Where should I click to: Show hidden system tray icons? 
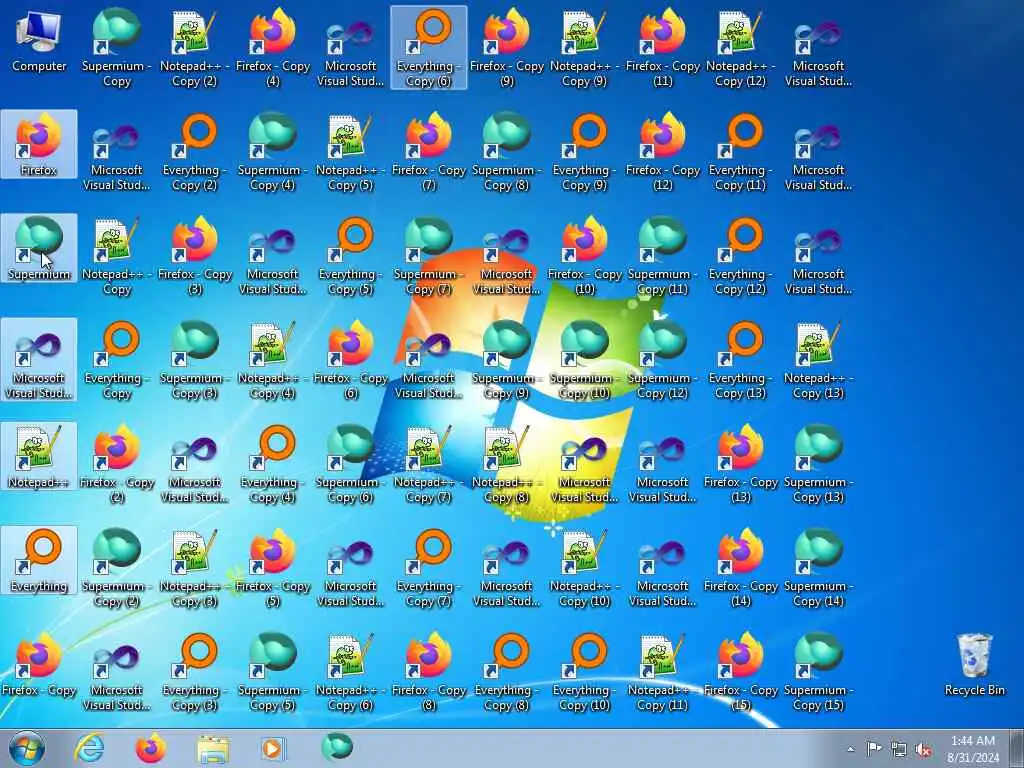pyautogui.click(x=850, y=749)
